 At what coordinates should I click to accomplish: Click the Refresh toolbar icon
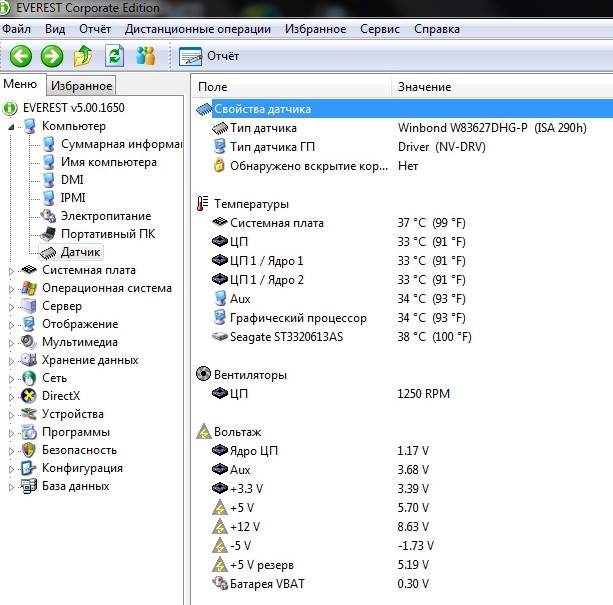coord(115,56)
